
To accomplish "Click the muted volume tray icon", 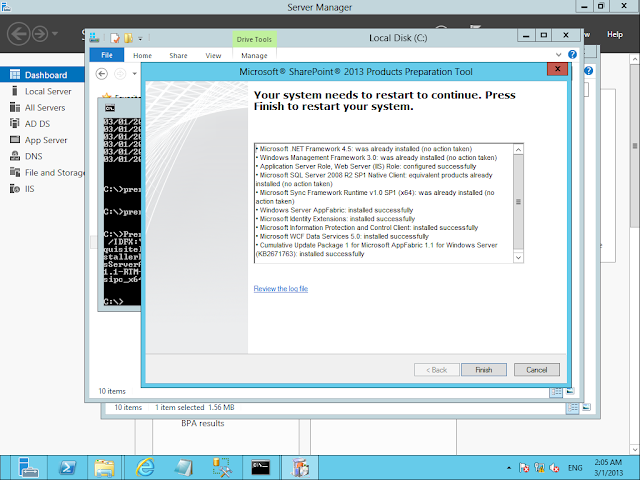I will coord(554,468).
